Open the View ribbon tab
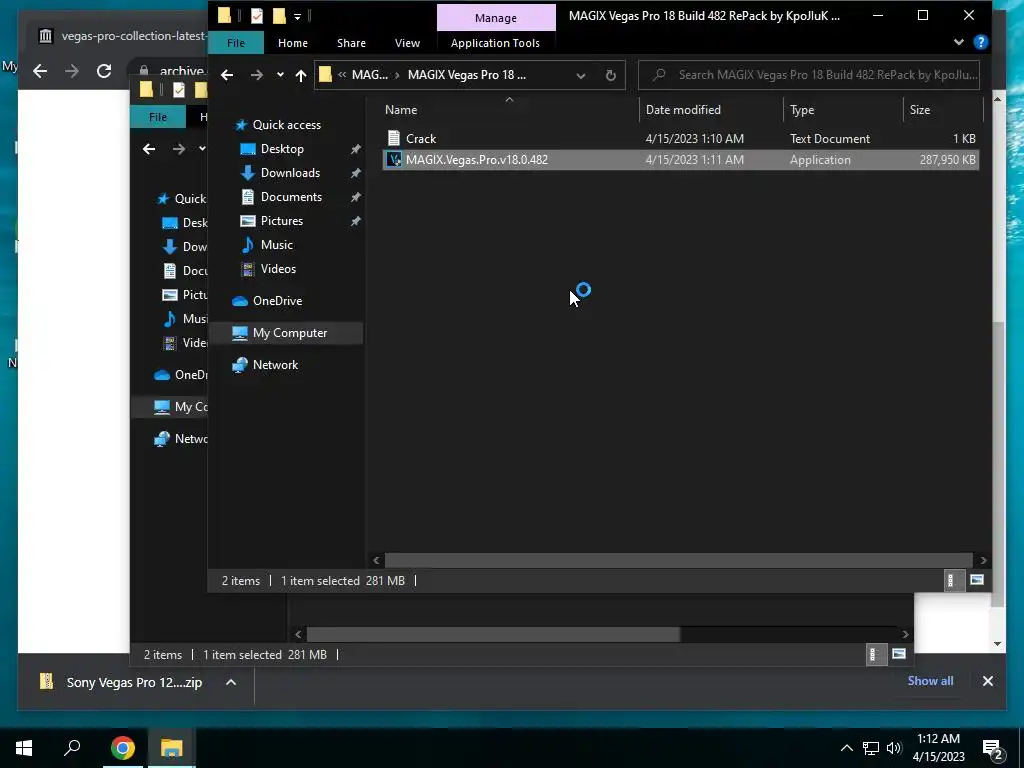This screenshot has height=768, width=1024. coord(408,43)
